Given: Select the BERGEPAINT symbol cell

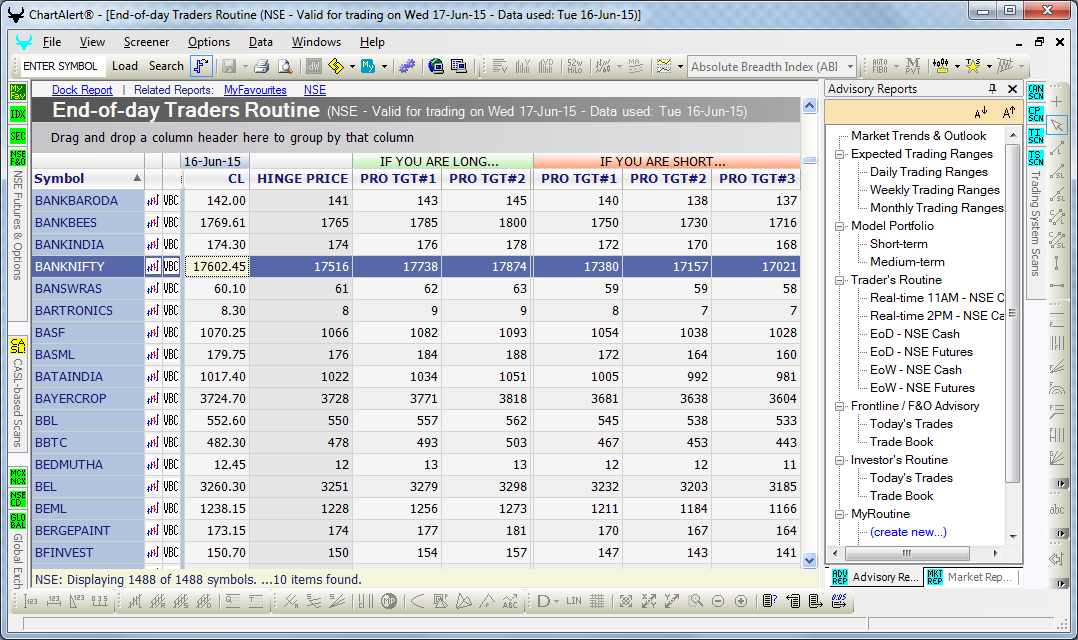Looking at the screenshot, I should tap(88, 531).
